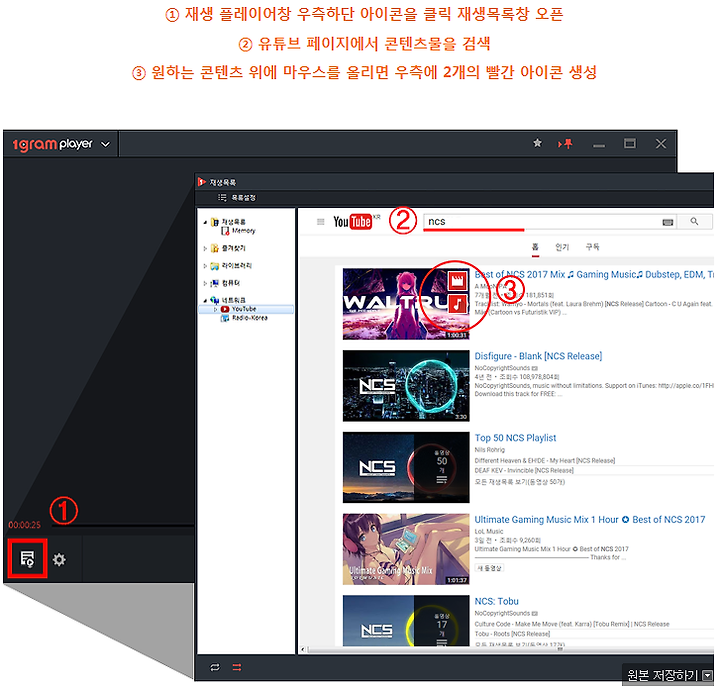This screenshot has width=720, height=688.
Task: Collapse the 네트워크 tree node
Action: click(205, 301)
